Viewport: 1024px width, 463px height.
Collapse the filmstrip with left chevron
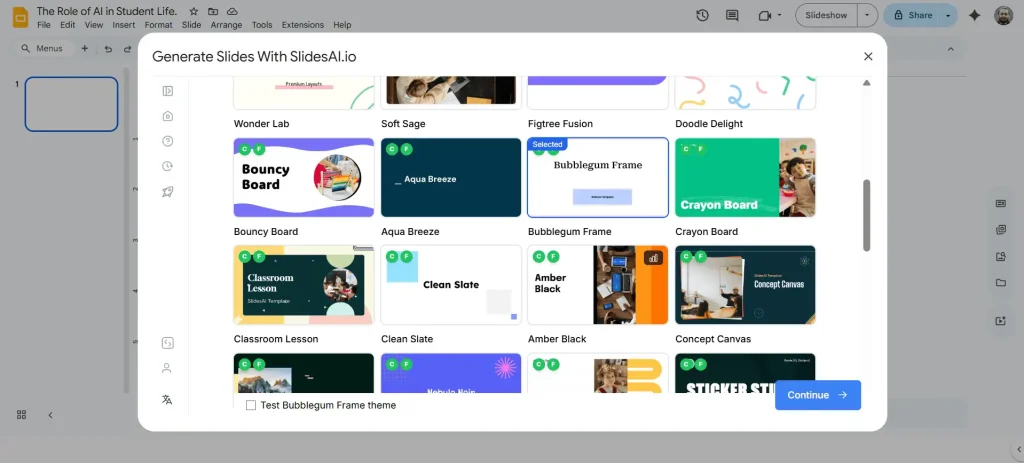point(50,415)
